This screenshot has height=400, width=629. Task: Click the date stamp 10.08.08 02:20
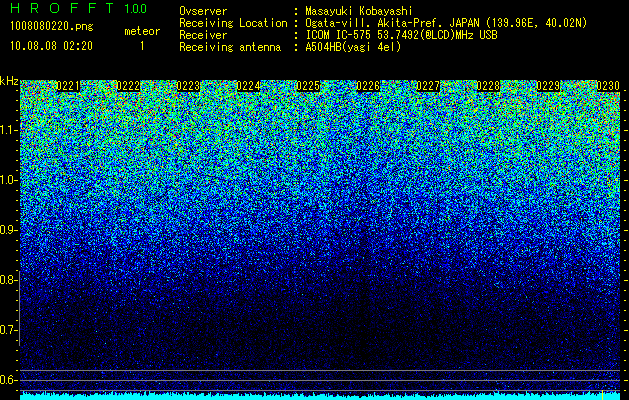click(x=51, y=46)
